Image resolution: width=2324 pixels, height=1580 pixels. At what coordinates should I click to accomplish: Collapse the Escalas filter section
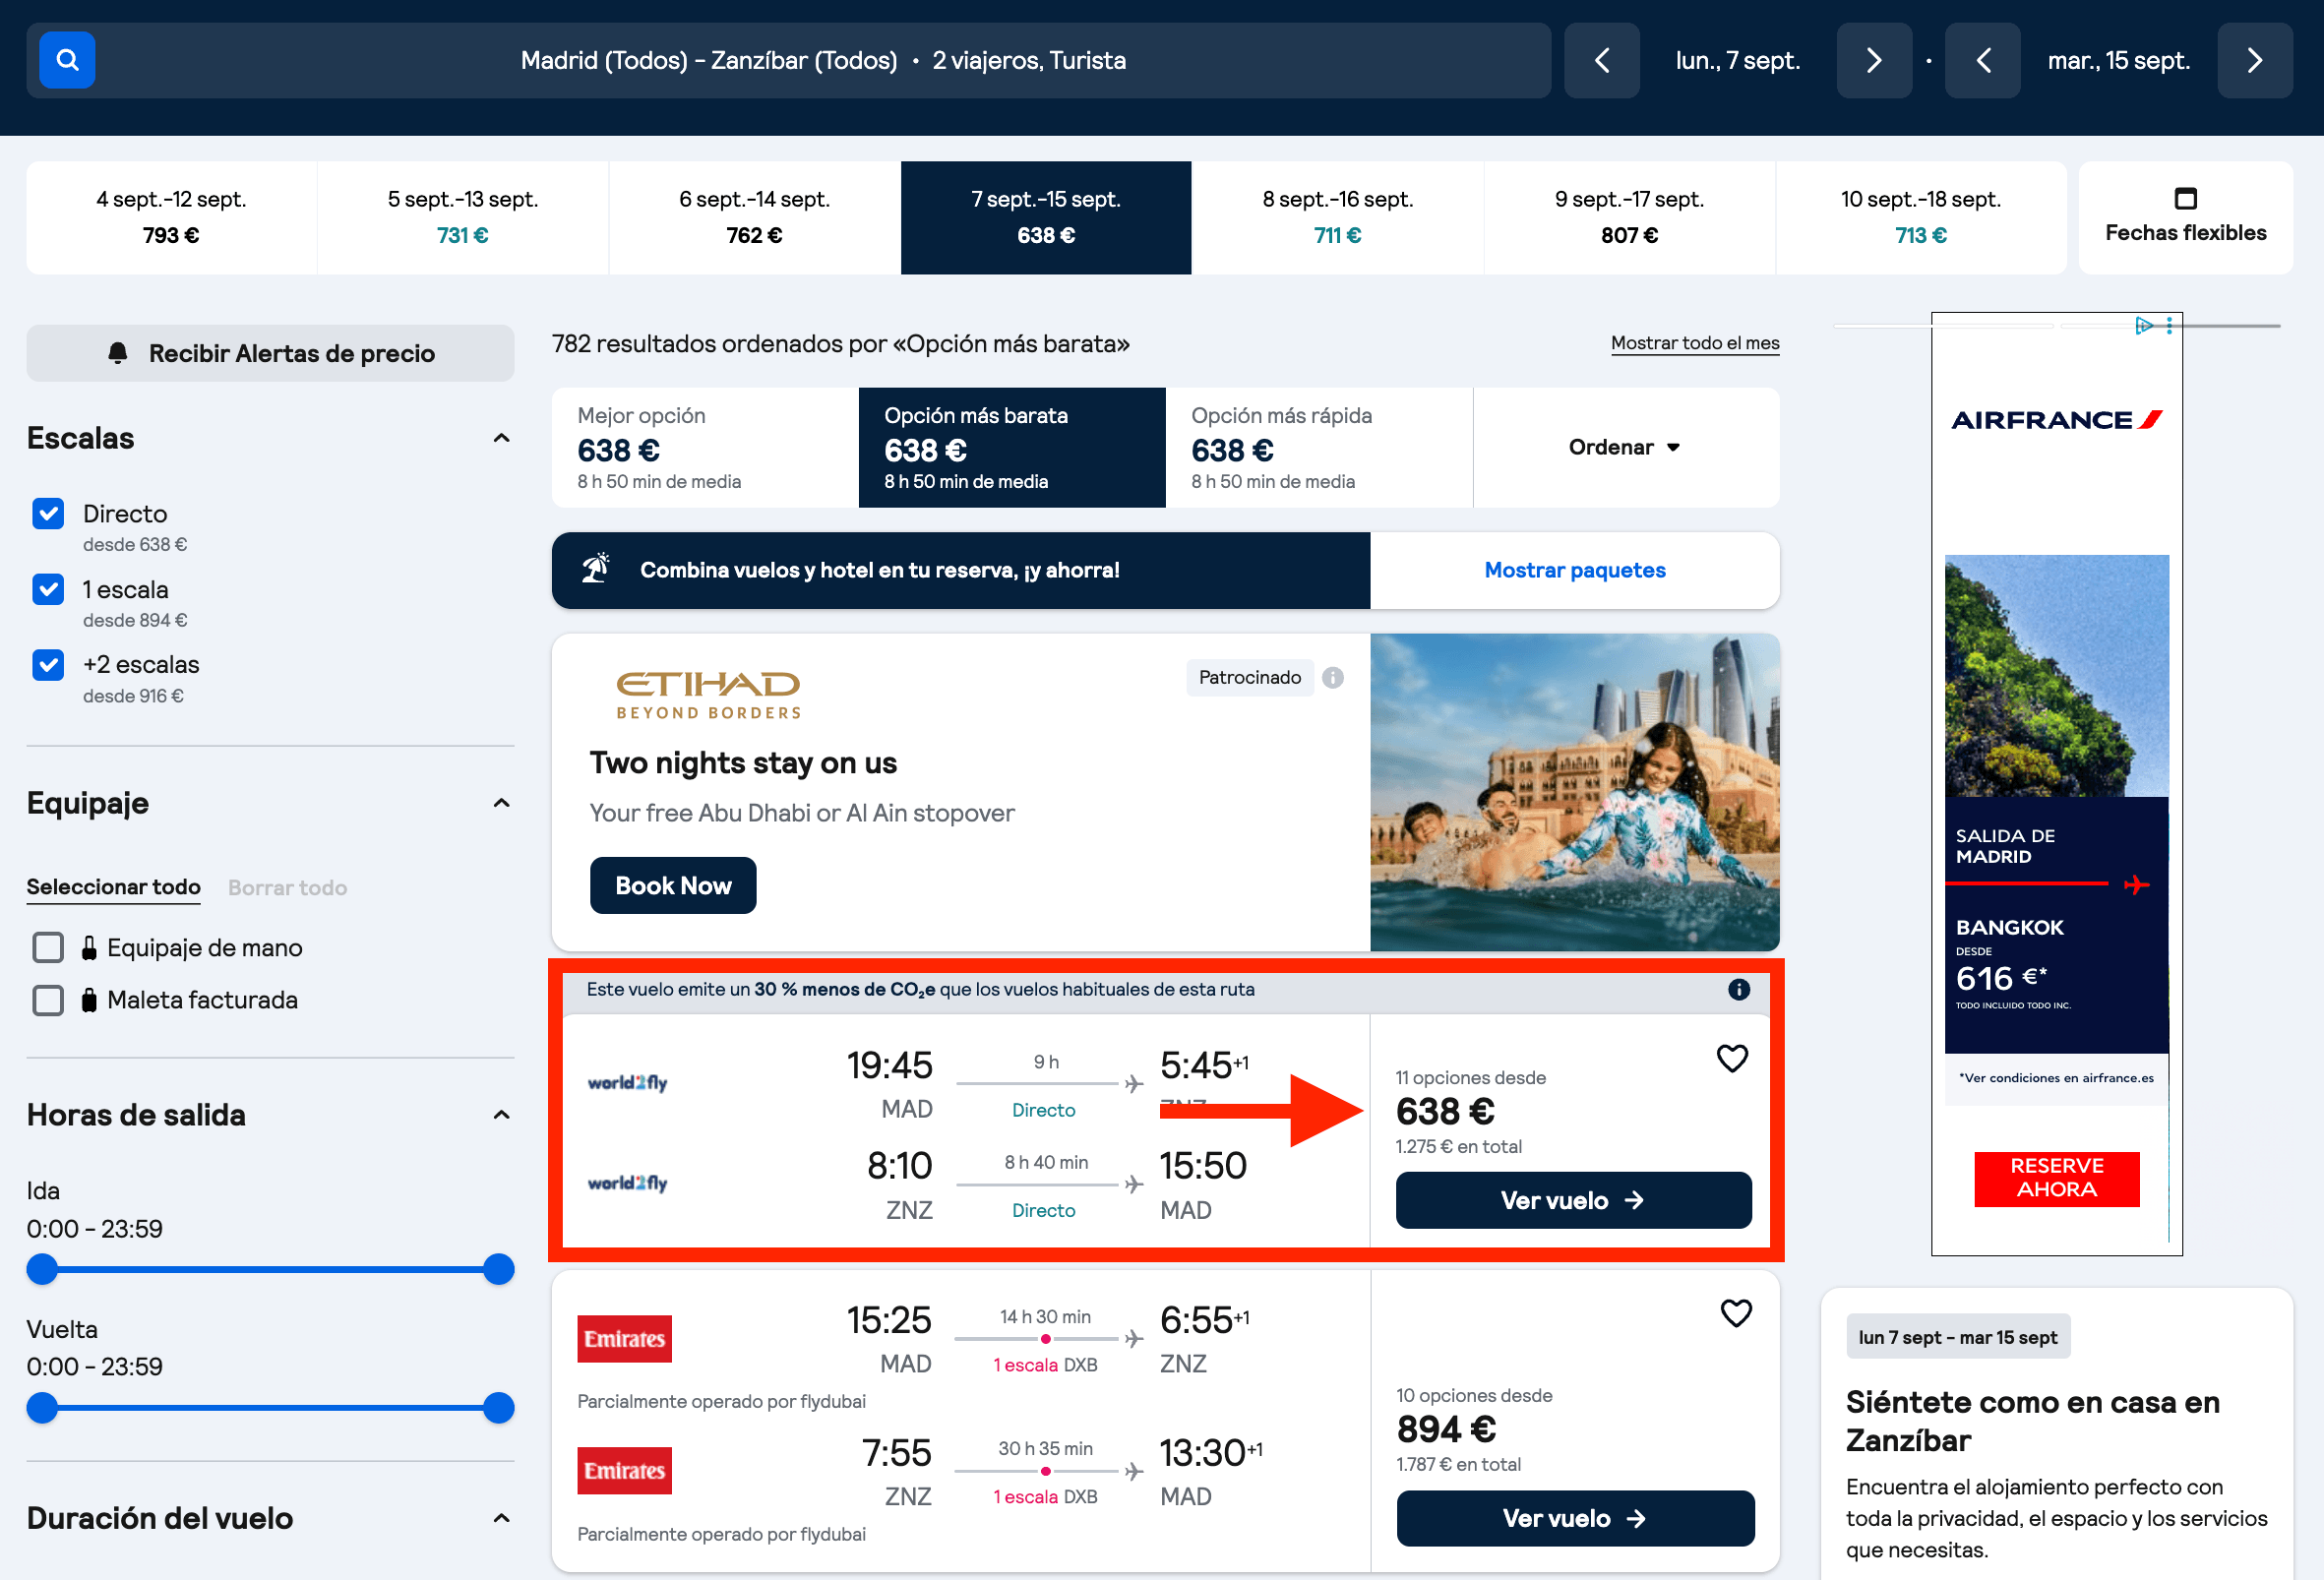point(502,438)
